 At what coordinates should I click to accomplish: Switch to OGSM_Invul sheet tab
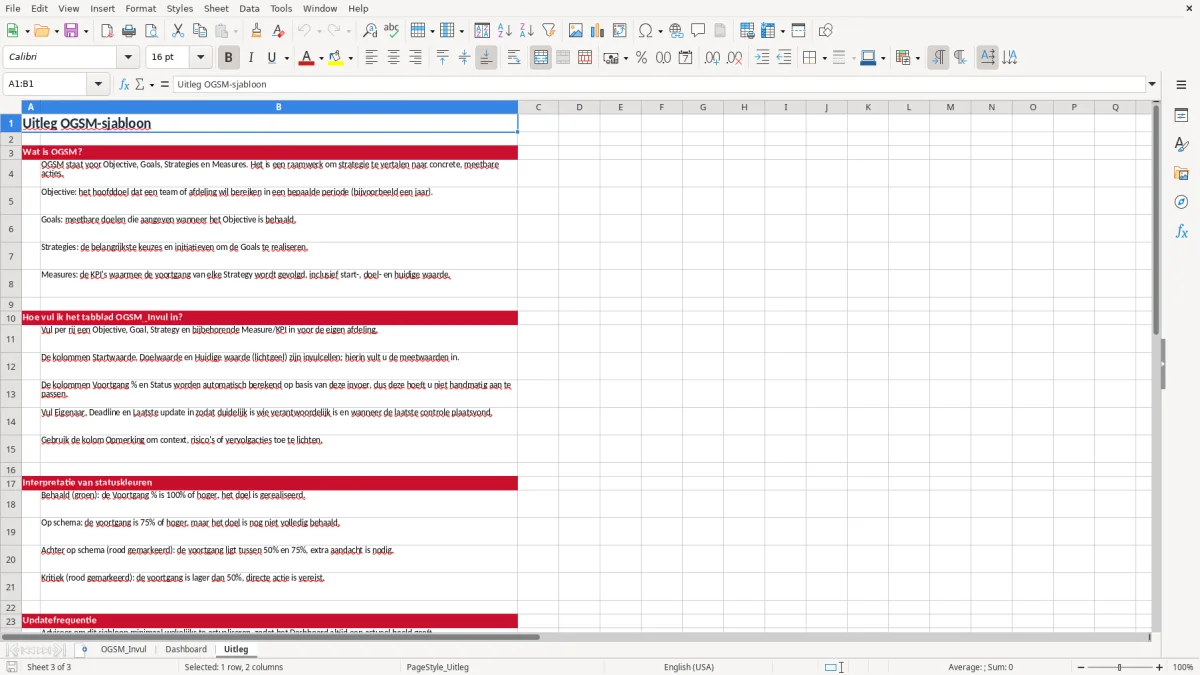coord(123,649)
